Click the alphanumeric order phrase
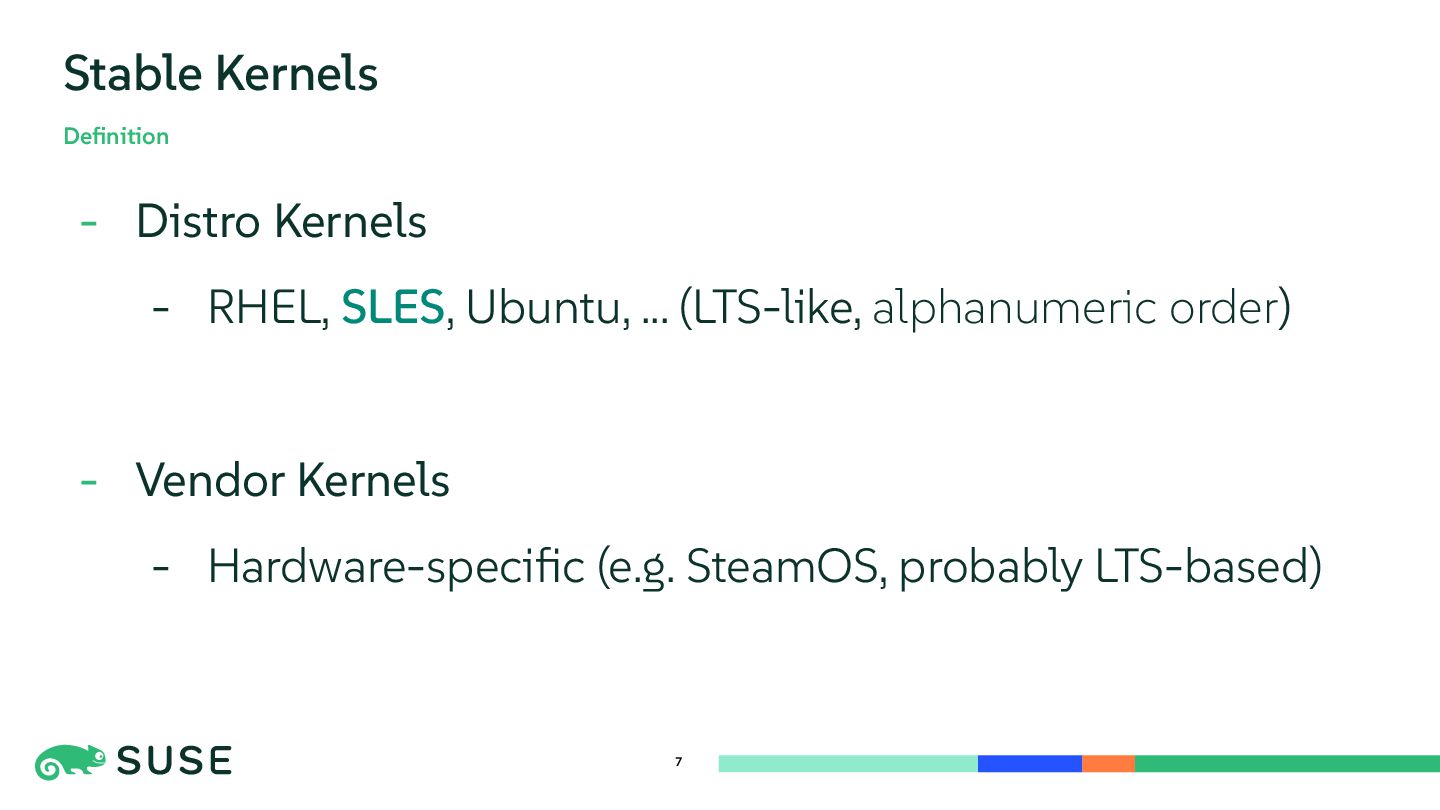The image size is (1440, 810). coord(1075,310)
